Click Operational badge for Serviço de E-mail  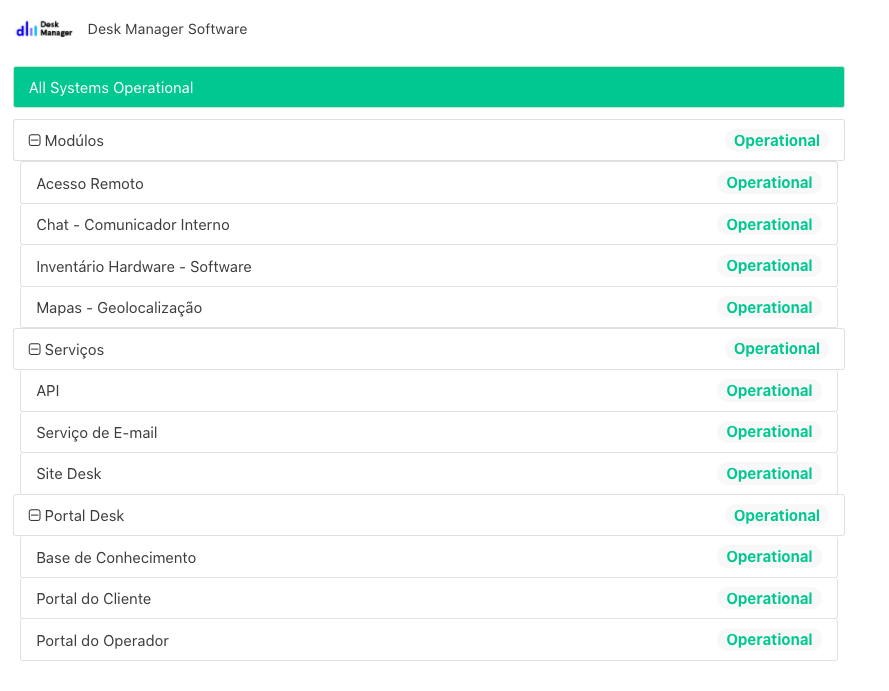coord(769,431)
